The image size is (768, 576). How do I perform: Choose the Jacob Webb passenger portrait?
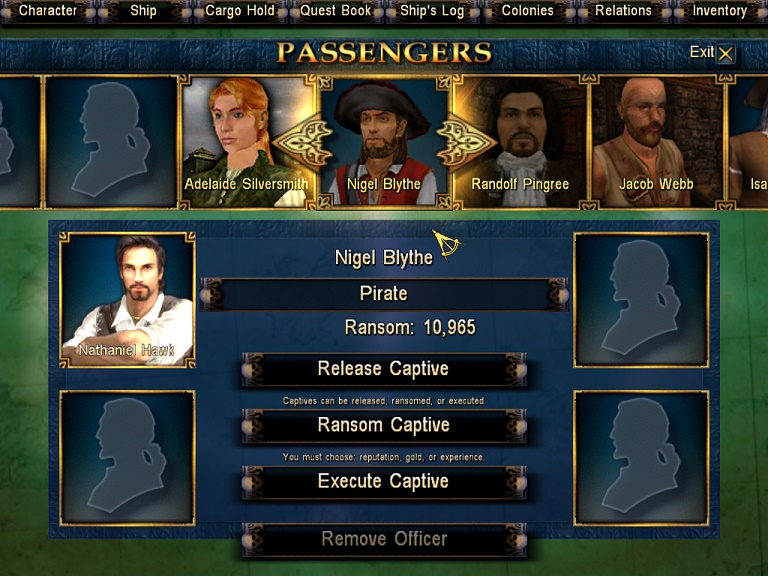657,142
